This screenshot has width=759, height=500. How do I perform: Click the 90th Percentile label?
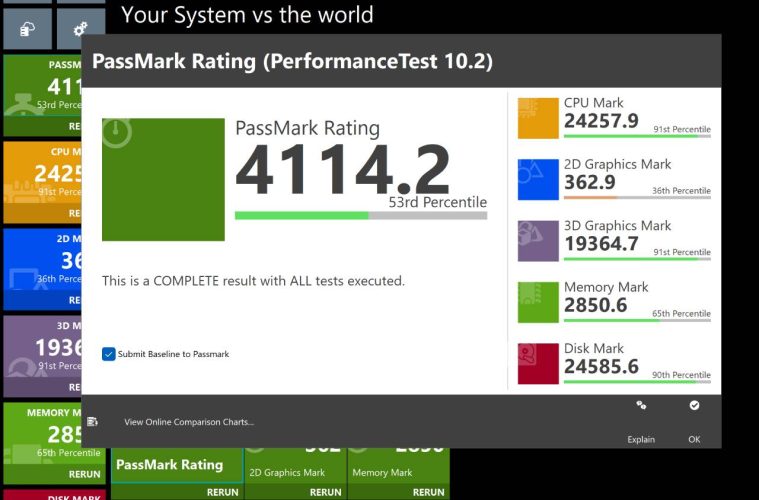681,375
